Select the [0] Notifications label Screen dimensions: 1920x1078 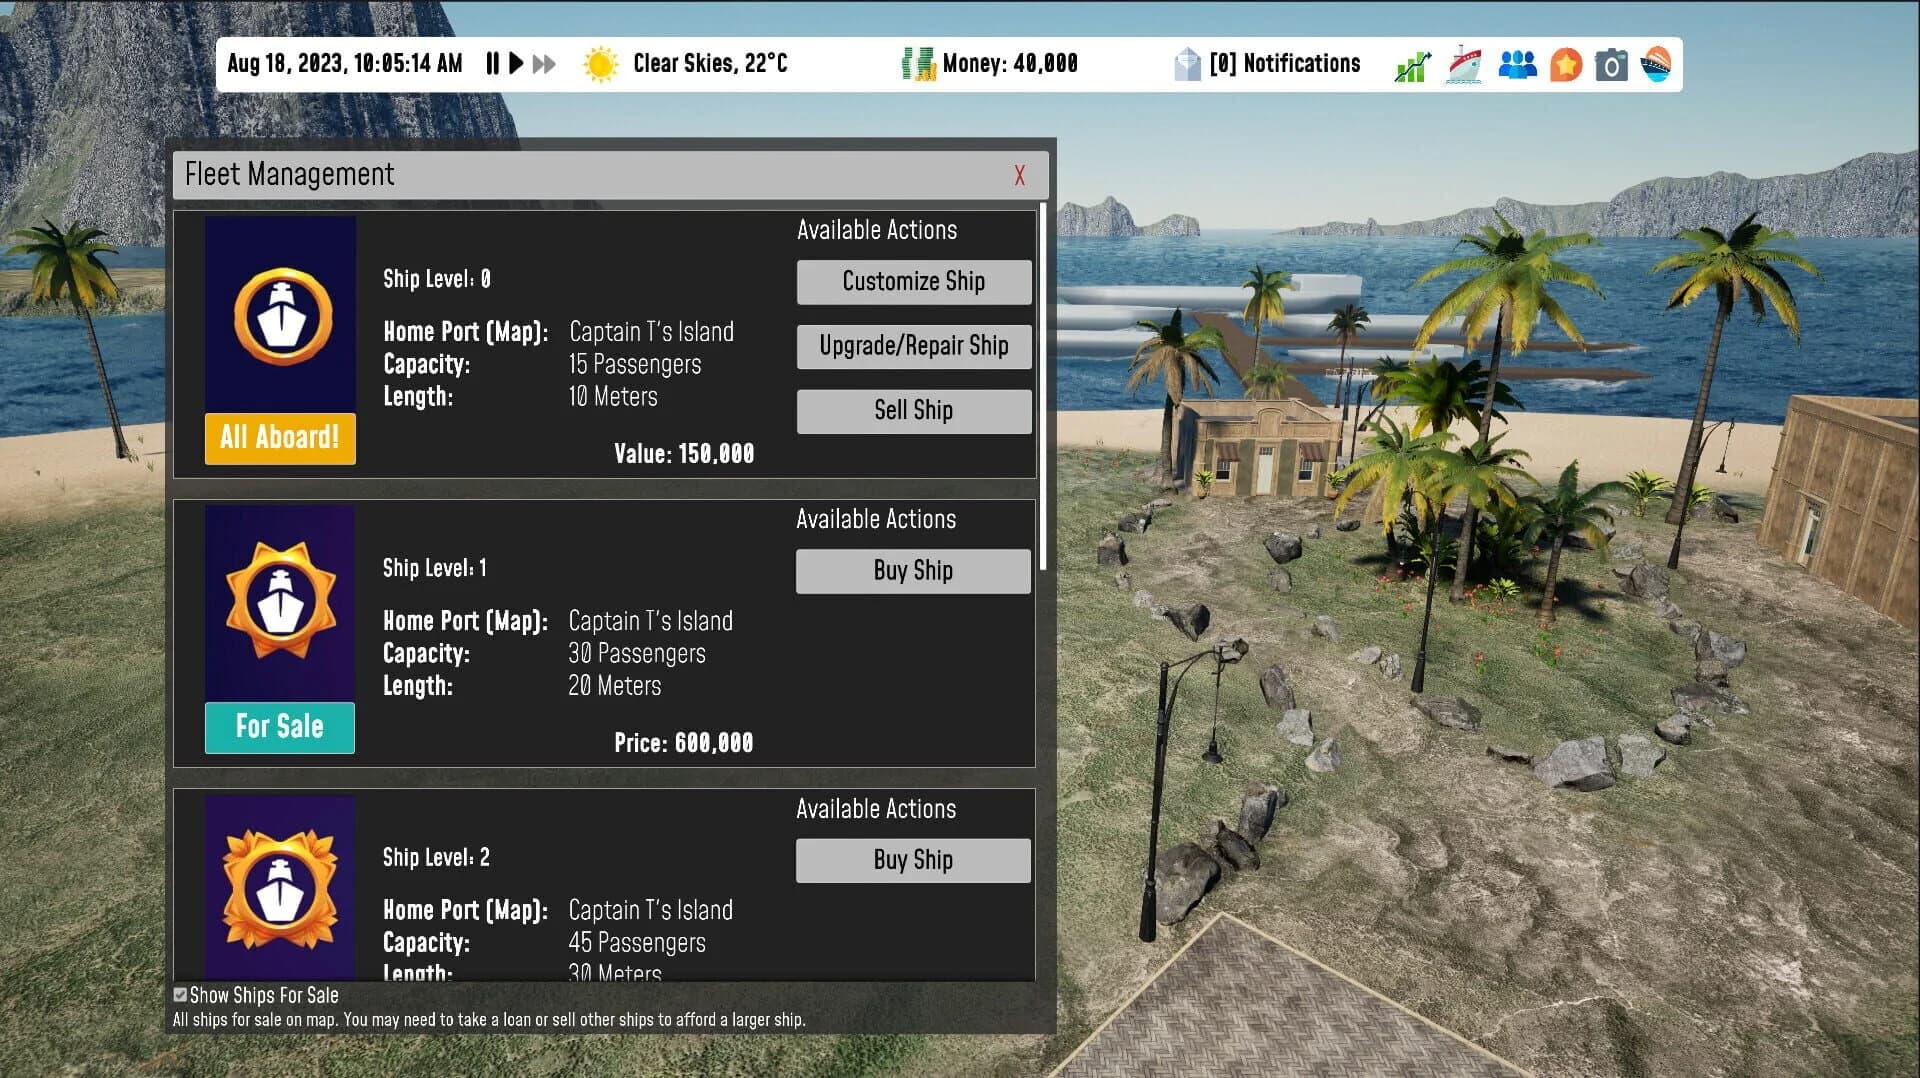1286,63
